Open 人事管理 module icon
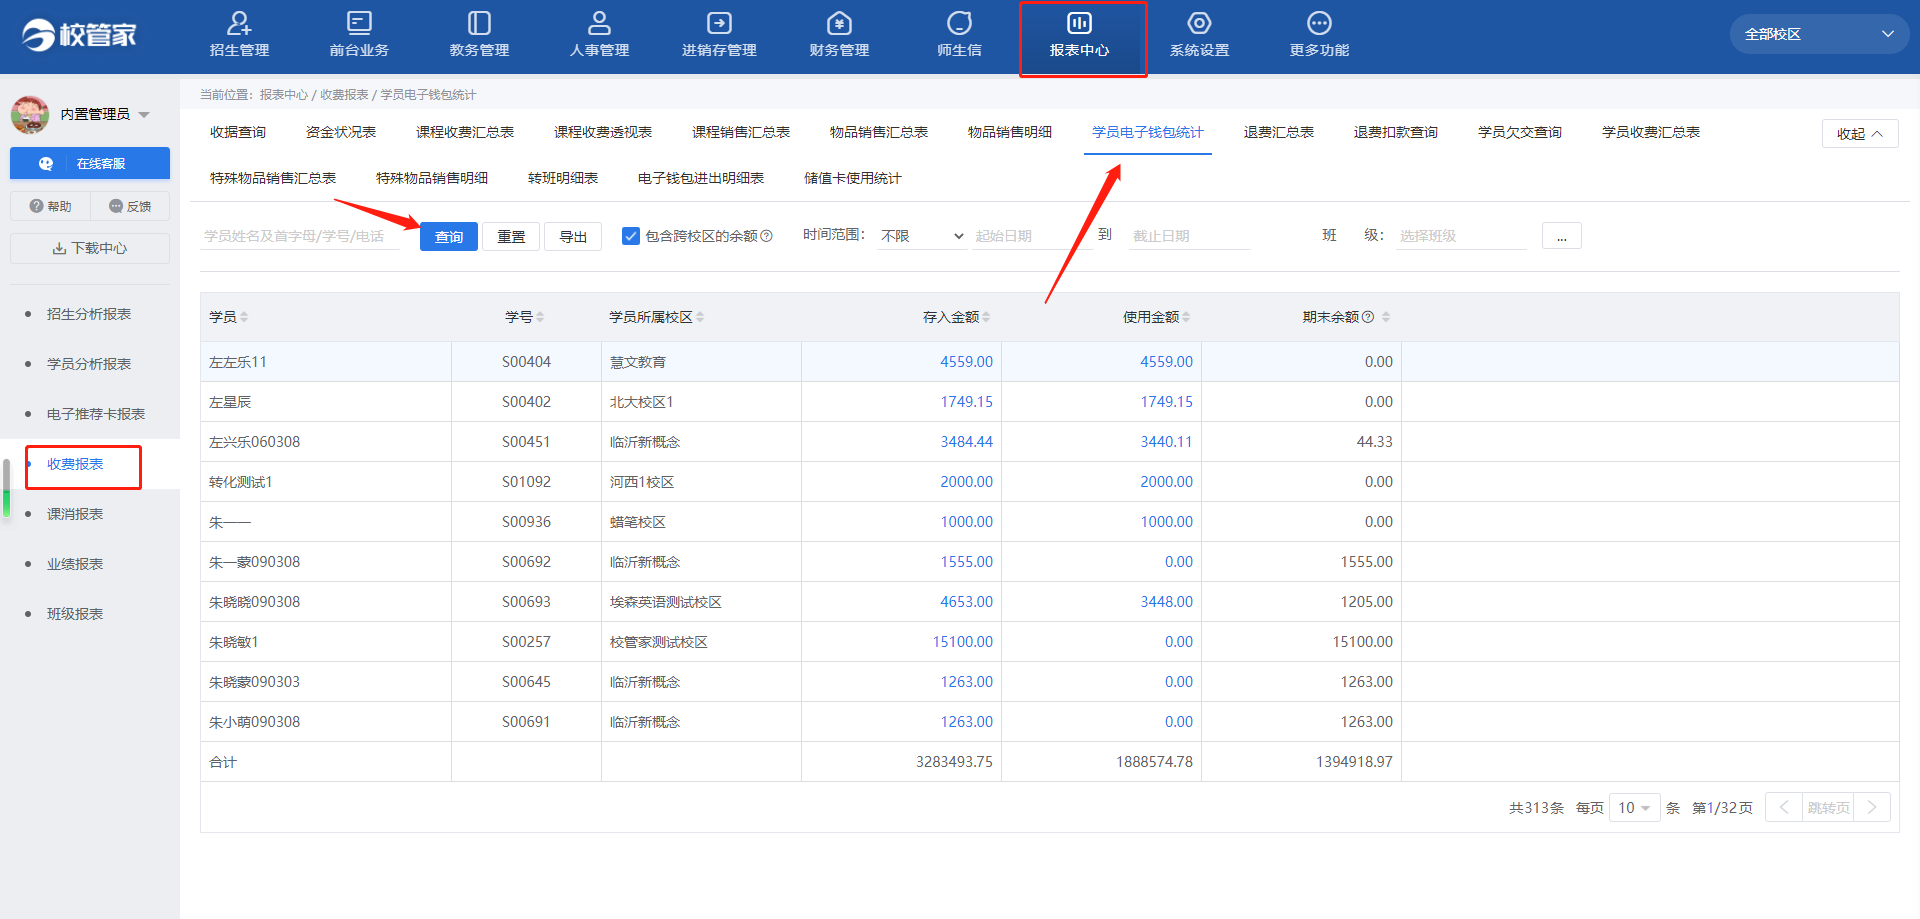Viewport: 1920px width, 919px height. tap(599, 23)
